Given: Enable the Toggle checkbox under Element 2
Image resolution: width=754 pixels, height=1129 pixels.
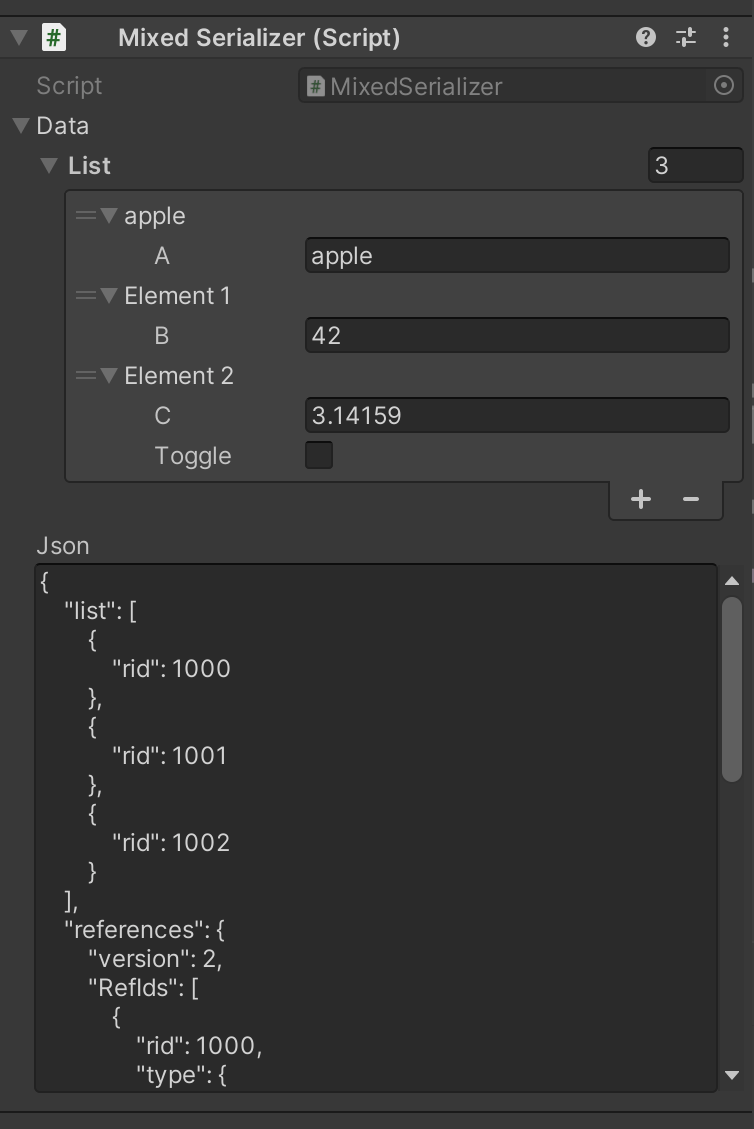Looking at the screenshot, I should [318, 455].
